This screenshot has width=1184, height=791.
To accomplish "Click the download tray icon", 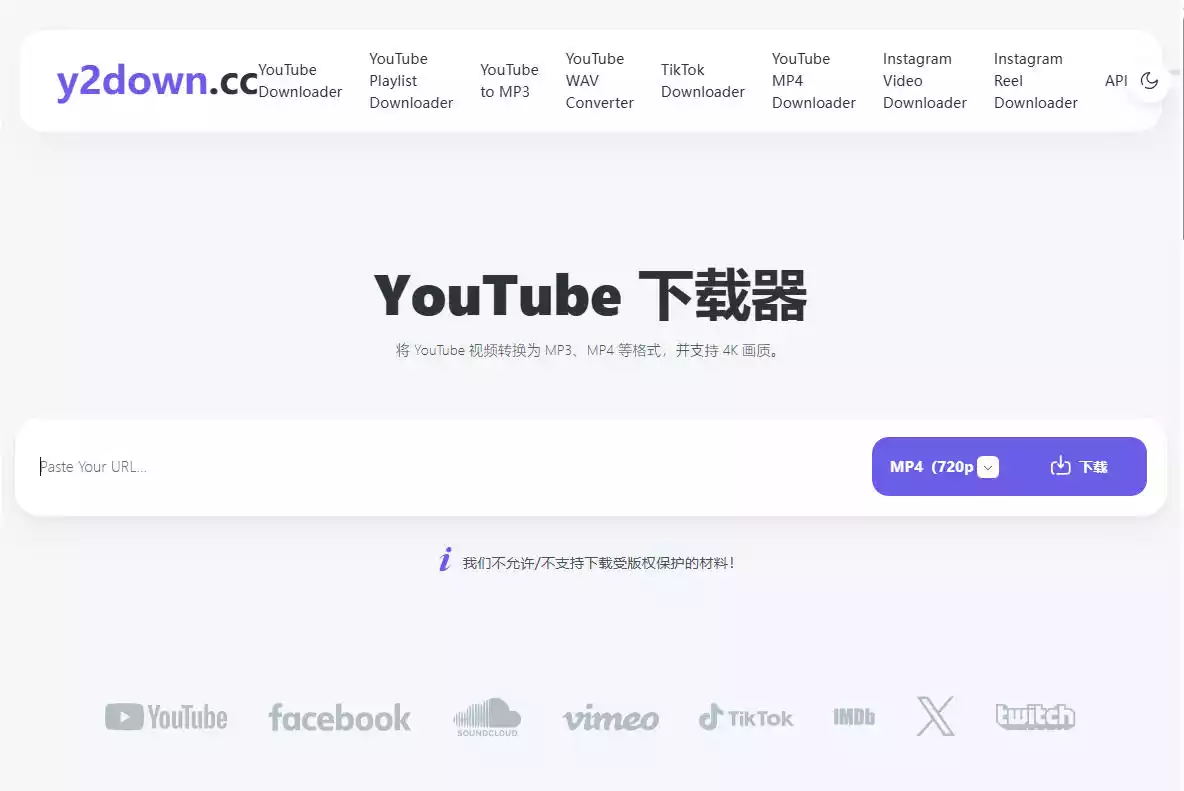I will [x=1060, y=466].
